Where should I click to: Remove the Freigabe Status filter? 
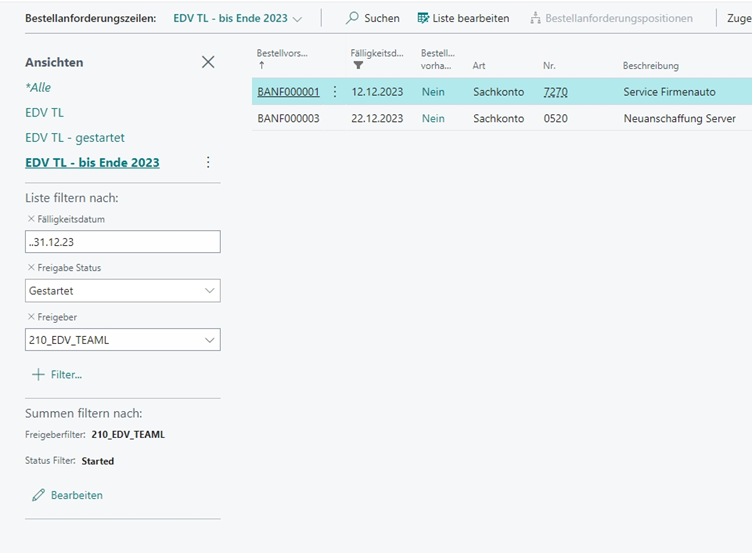click(x=29, y=268)
